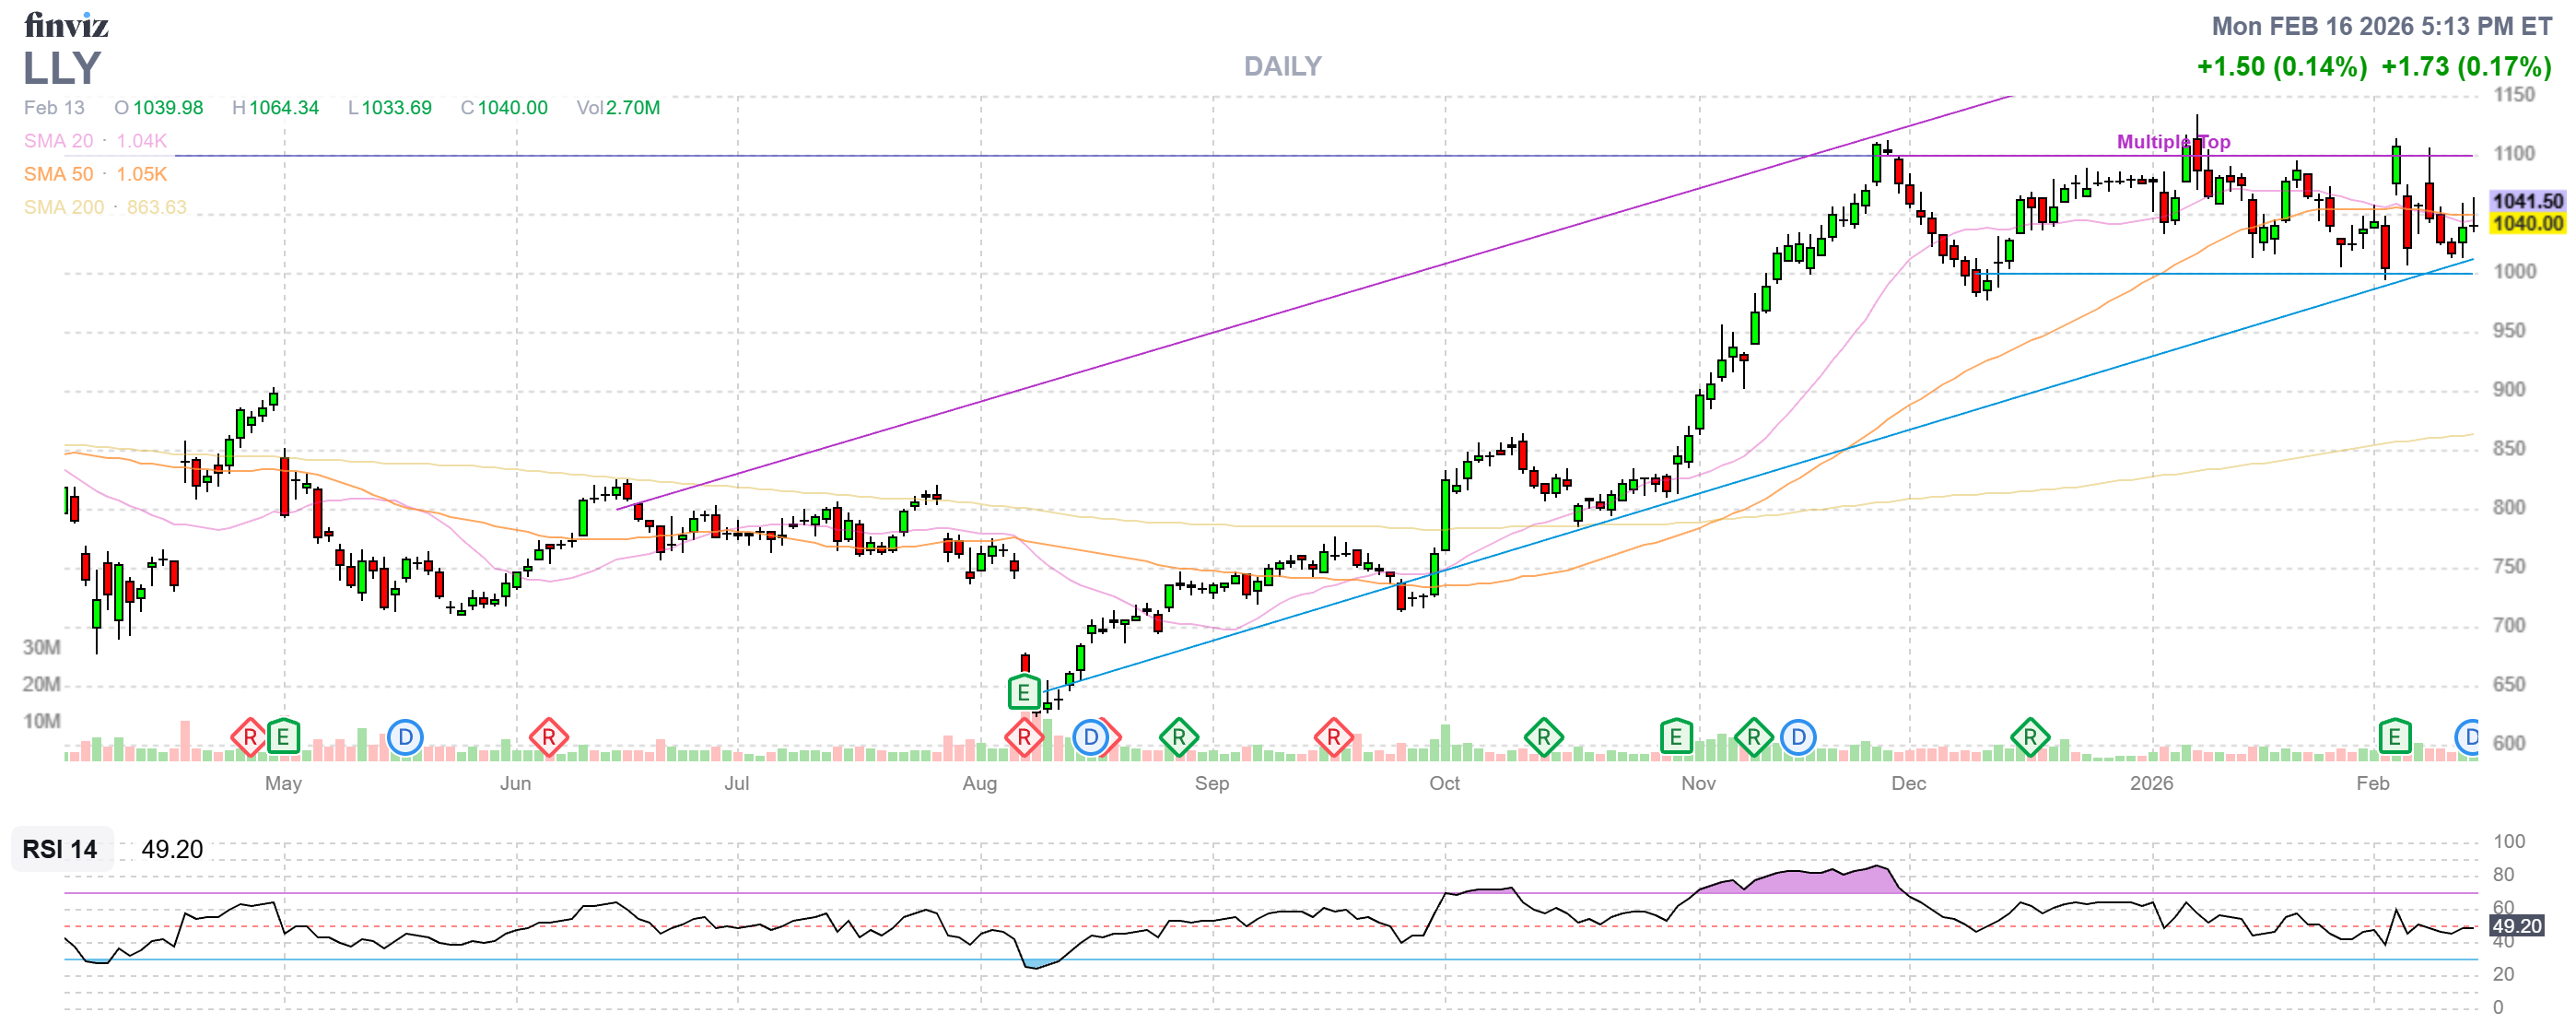The image size is (2576, 1036).
Task: Click the finviz logo
Action: (x=66, y=25)
